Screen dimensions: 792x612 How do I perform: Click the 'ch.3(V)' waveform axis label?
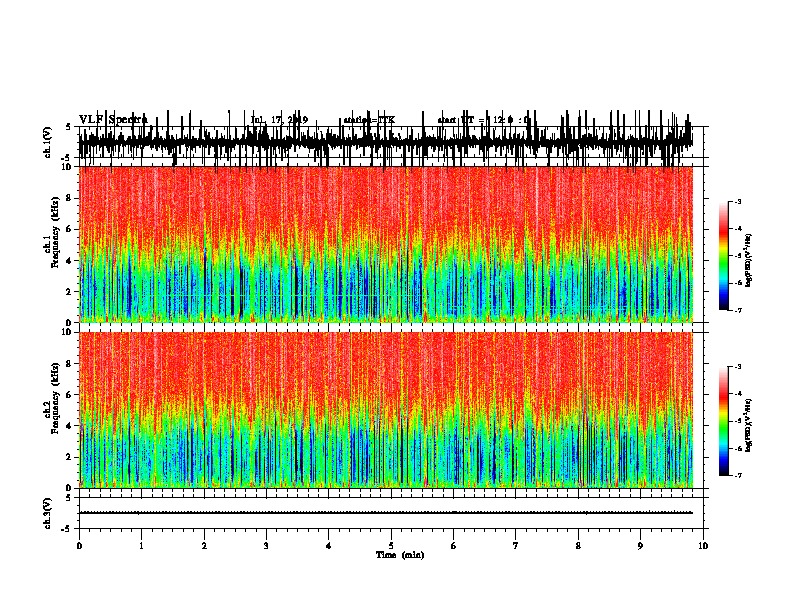pos(47,513)
